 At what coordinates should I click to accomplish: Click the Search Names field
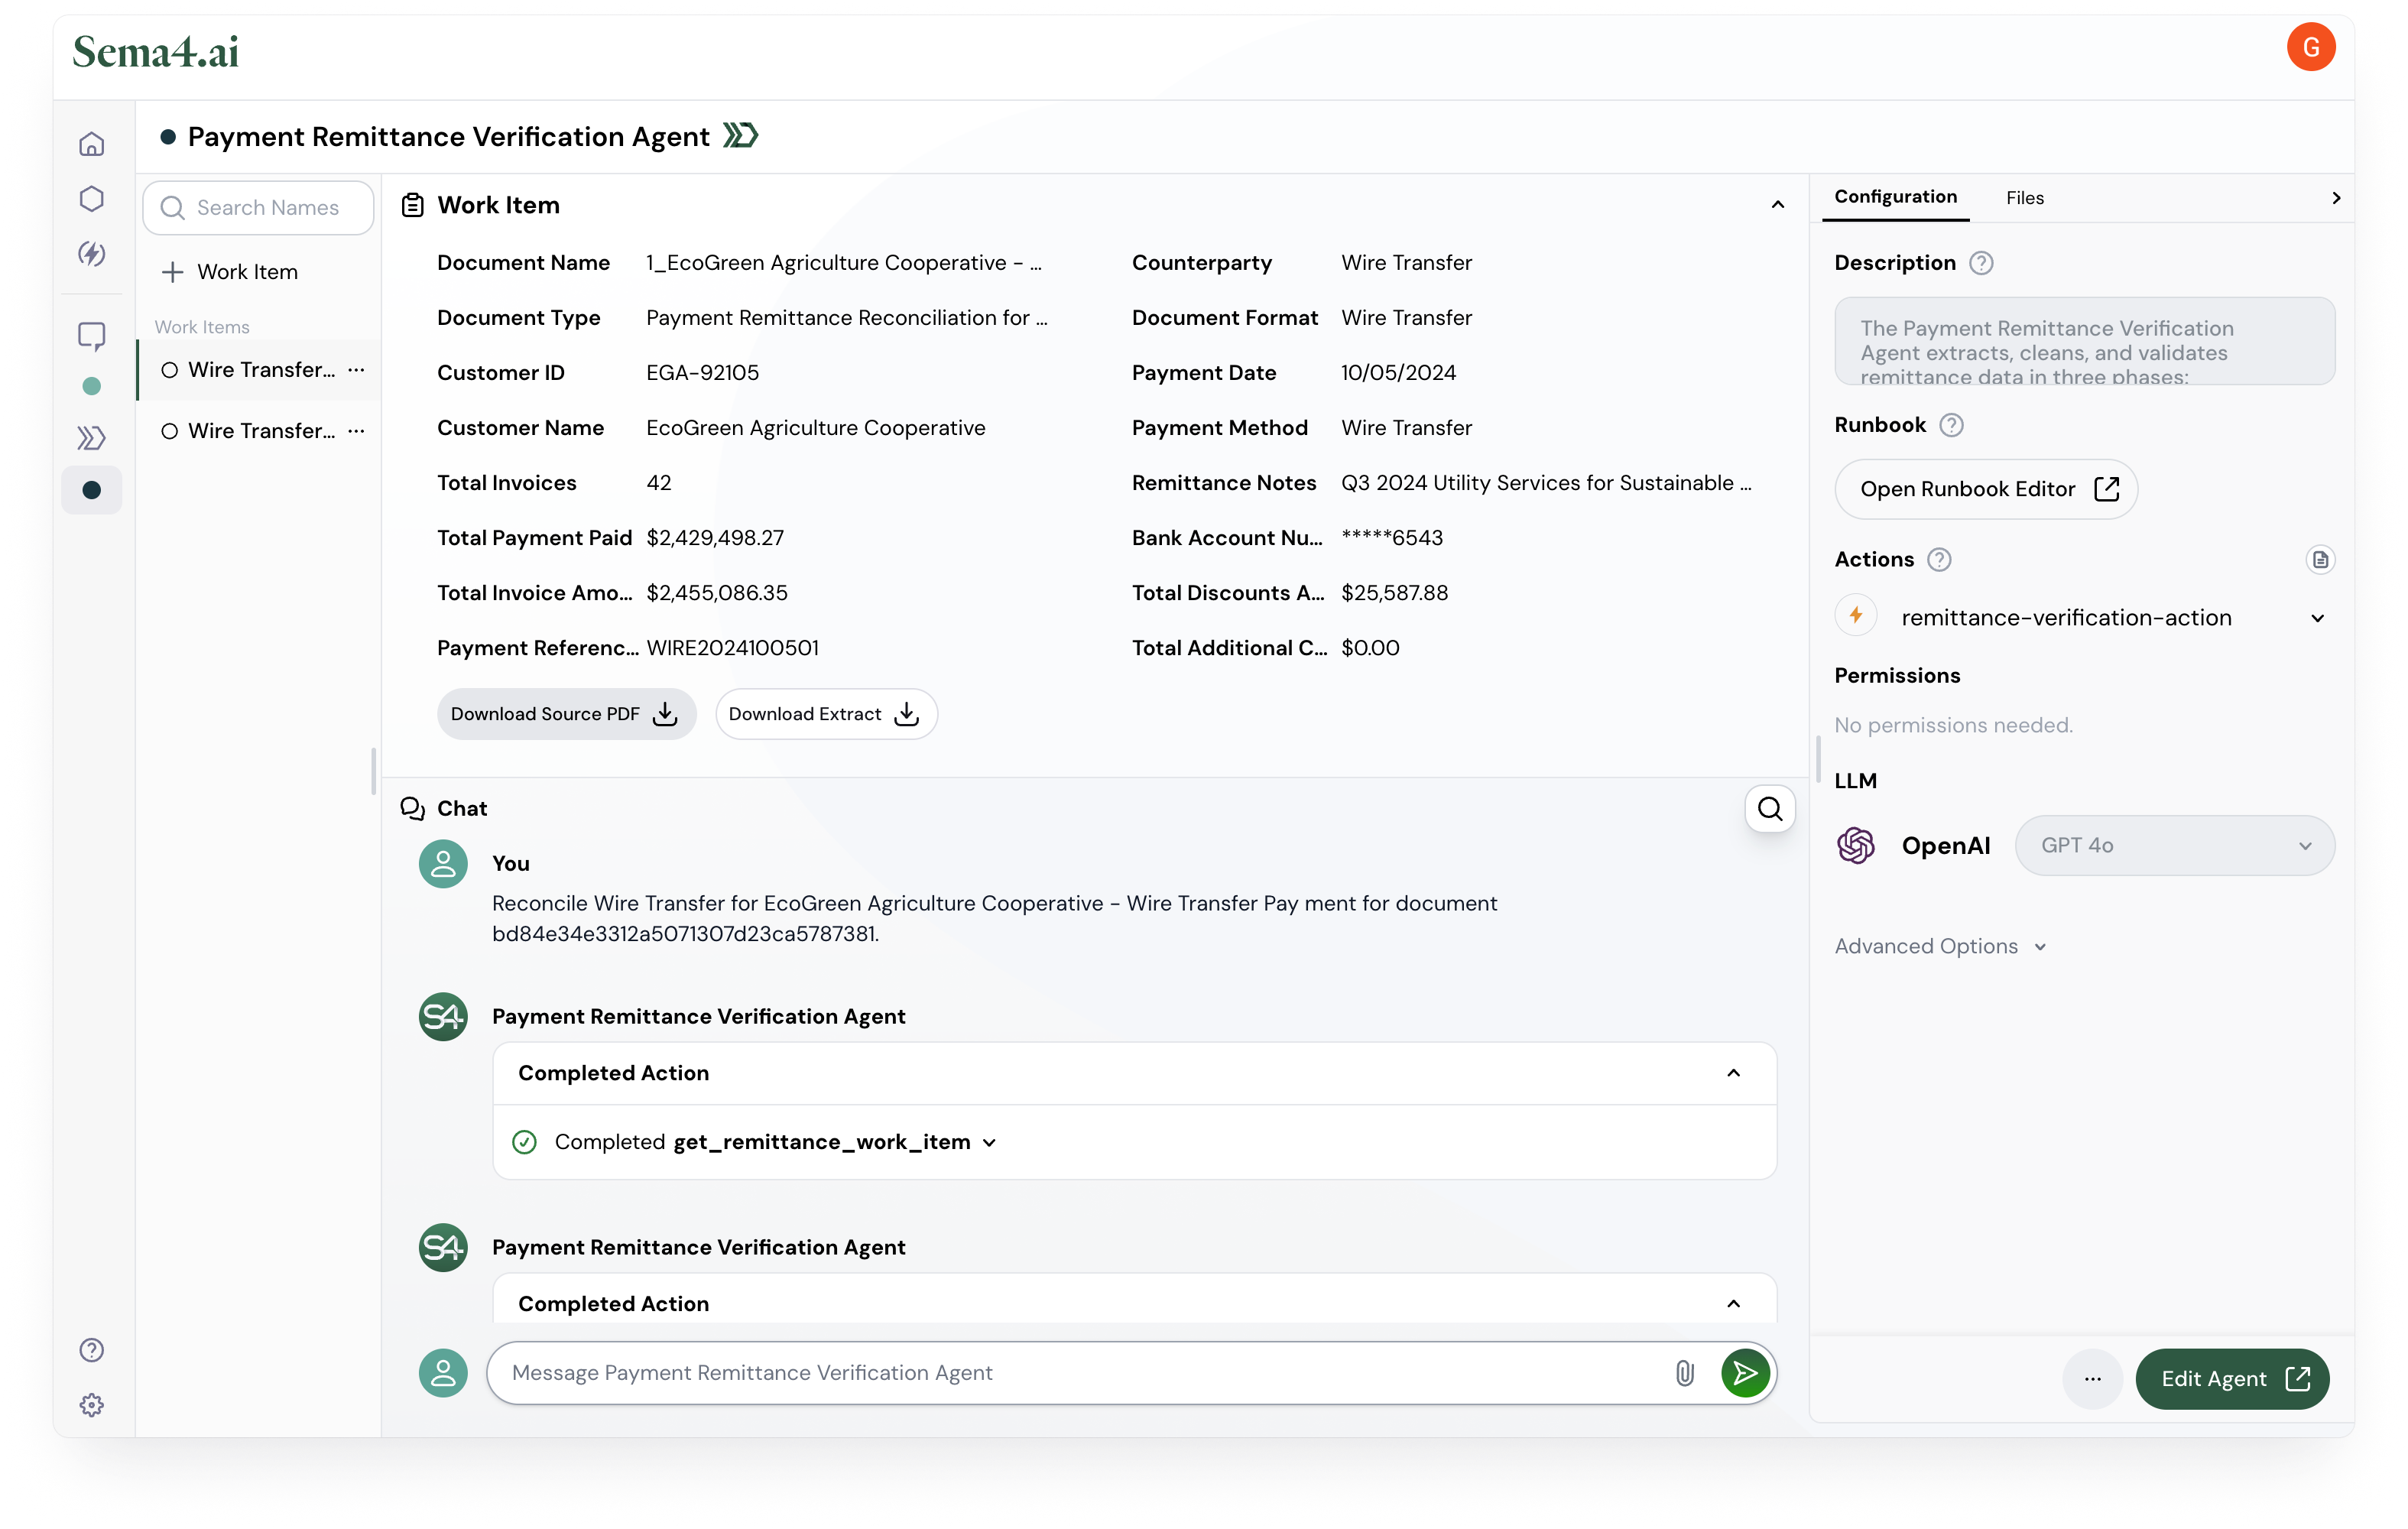coord(258,208)
